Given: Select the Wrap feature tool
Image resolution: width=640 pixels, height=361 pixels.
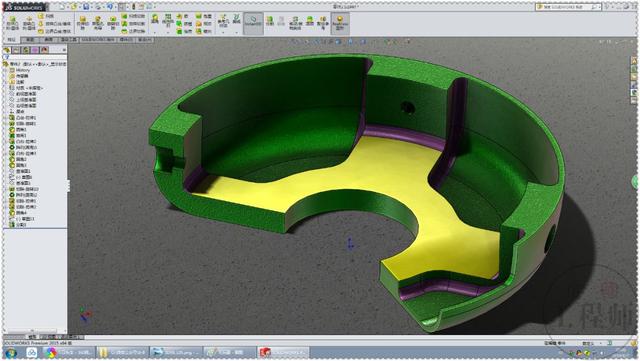Looking at the screenshot, I should (204, 16).
